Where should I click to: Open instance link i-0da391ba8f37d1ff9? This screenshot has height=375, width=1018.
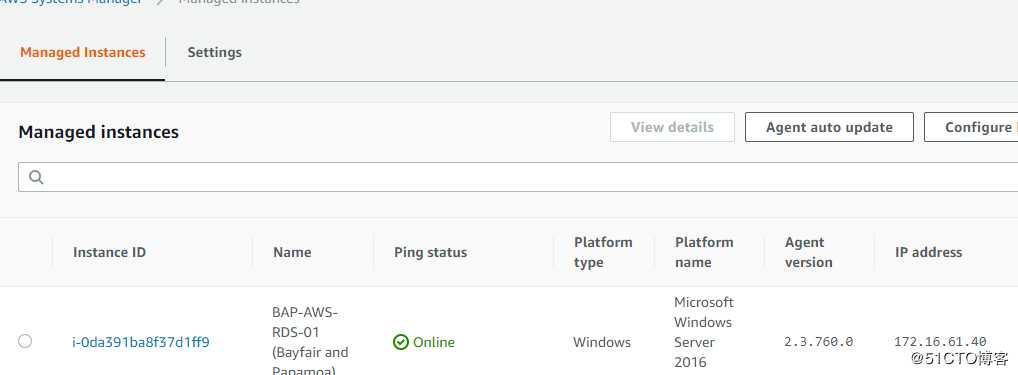140,342
